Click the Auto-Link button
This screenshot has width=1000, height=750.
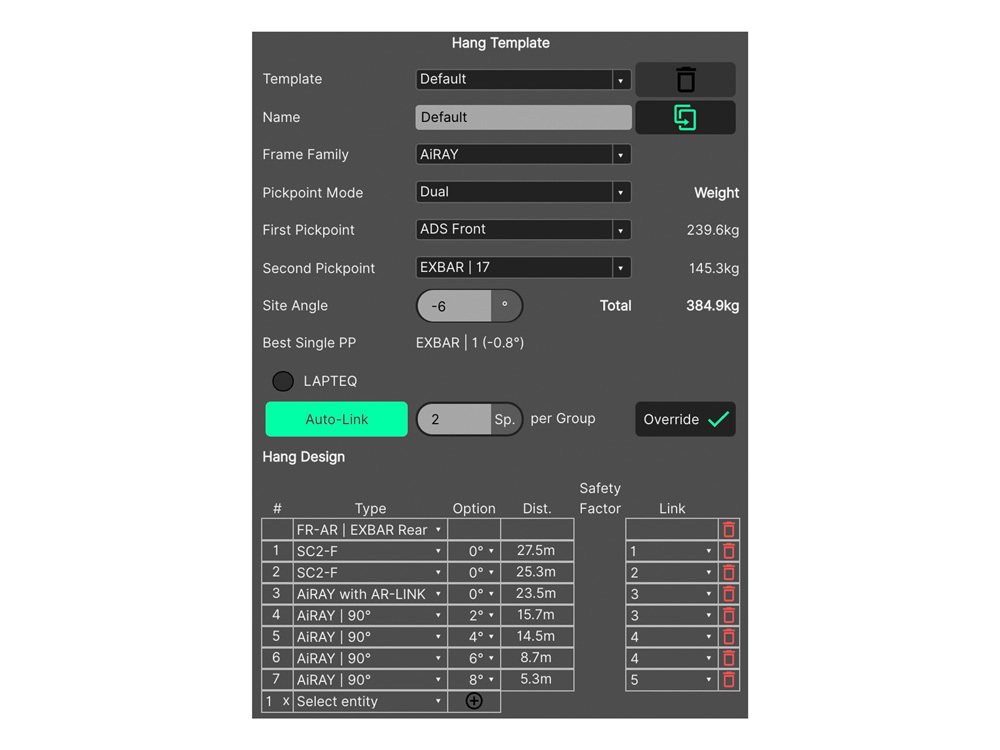(x=336, y=419)
